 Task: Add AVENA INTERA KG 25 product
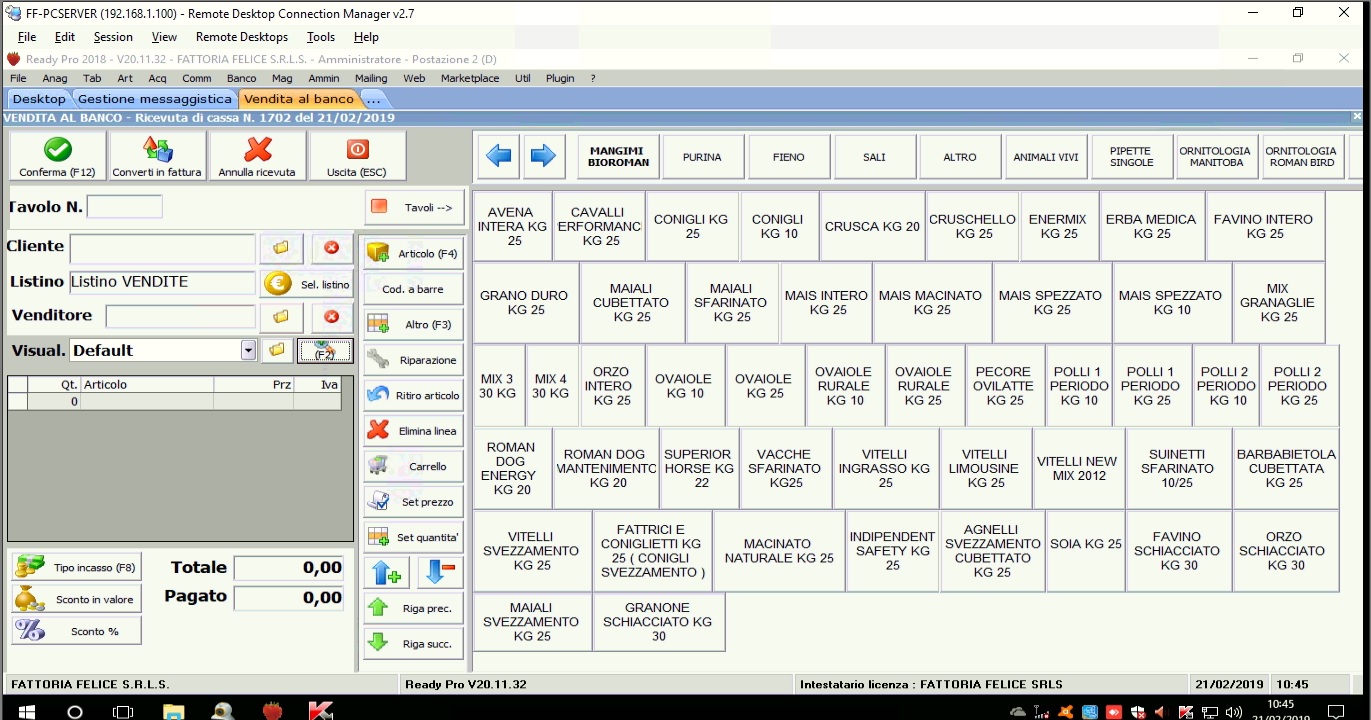point(512,226)
